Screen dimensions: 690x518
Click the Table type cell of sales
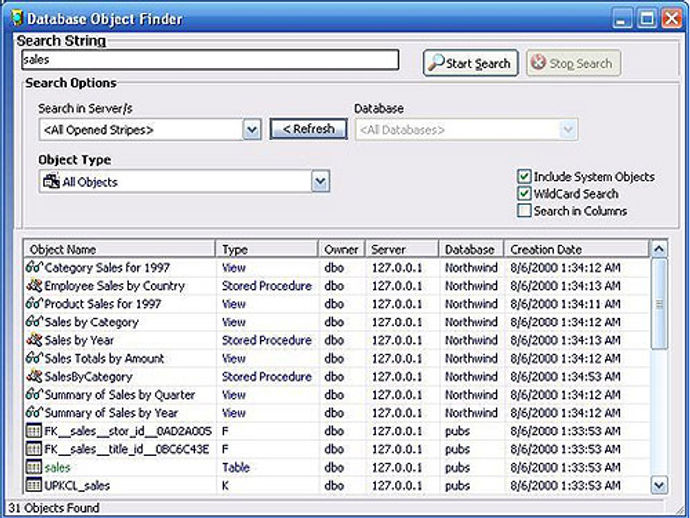(236, 467)
